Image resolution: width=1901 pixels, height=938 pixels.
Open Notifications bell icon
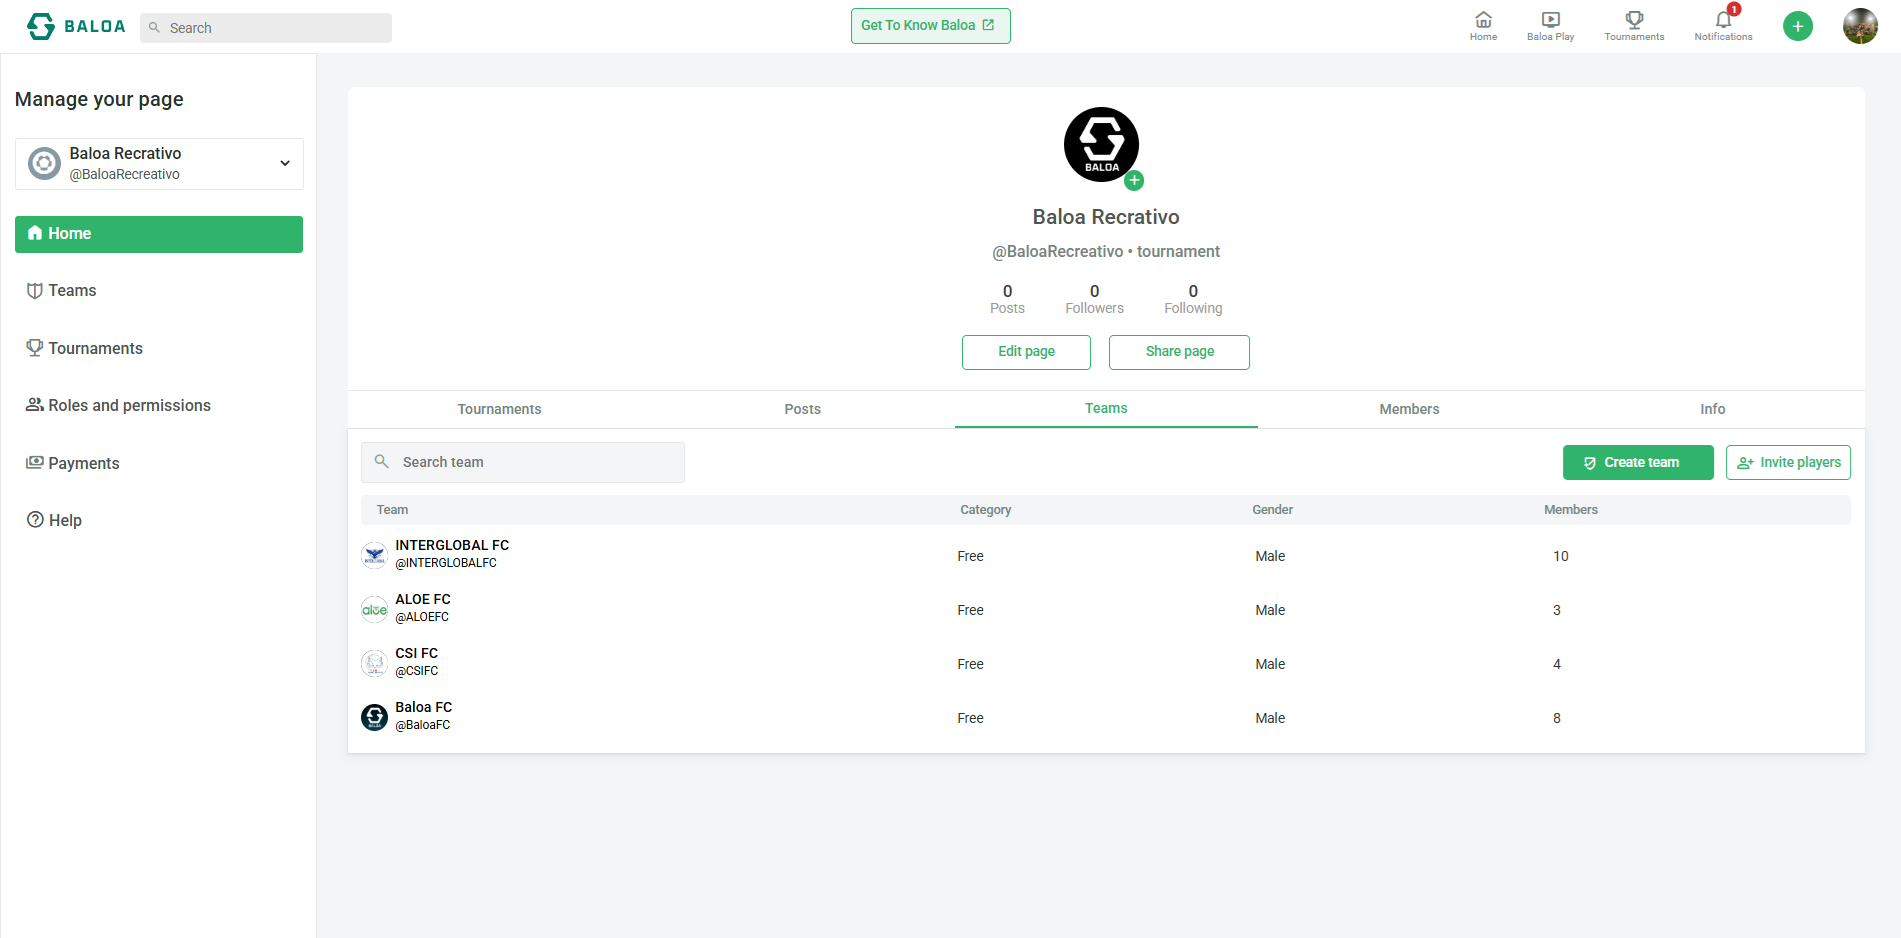[1723, 26]
